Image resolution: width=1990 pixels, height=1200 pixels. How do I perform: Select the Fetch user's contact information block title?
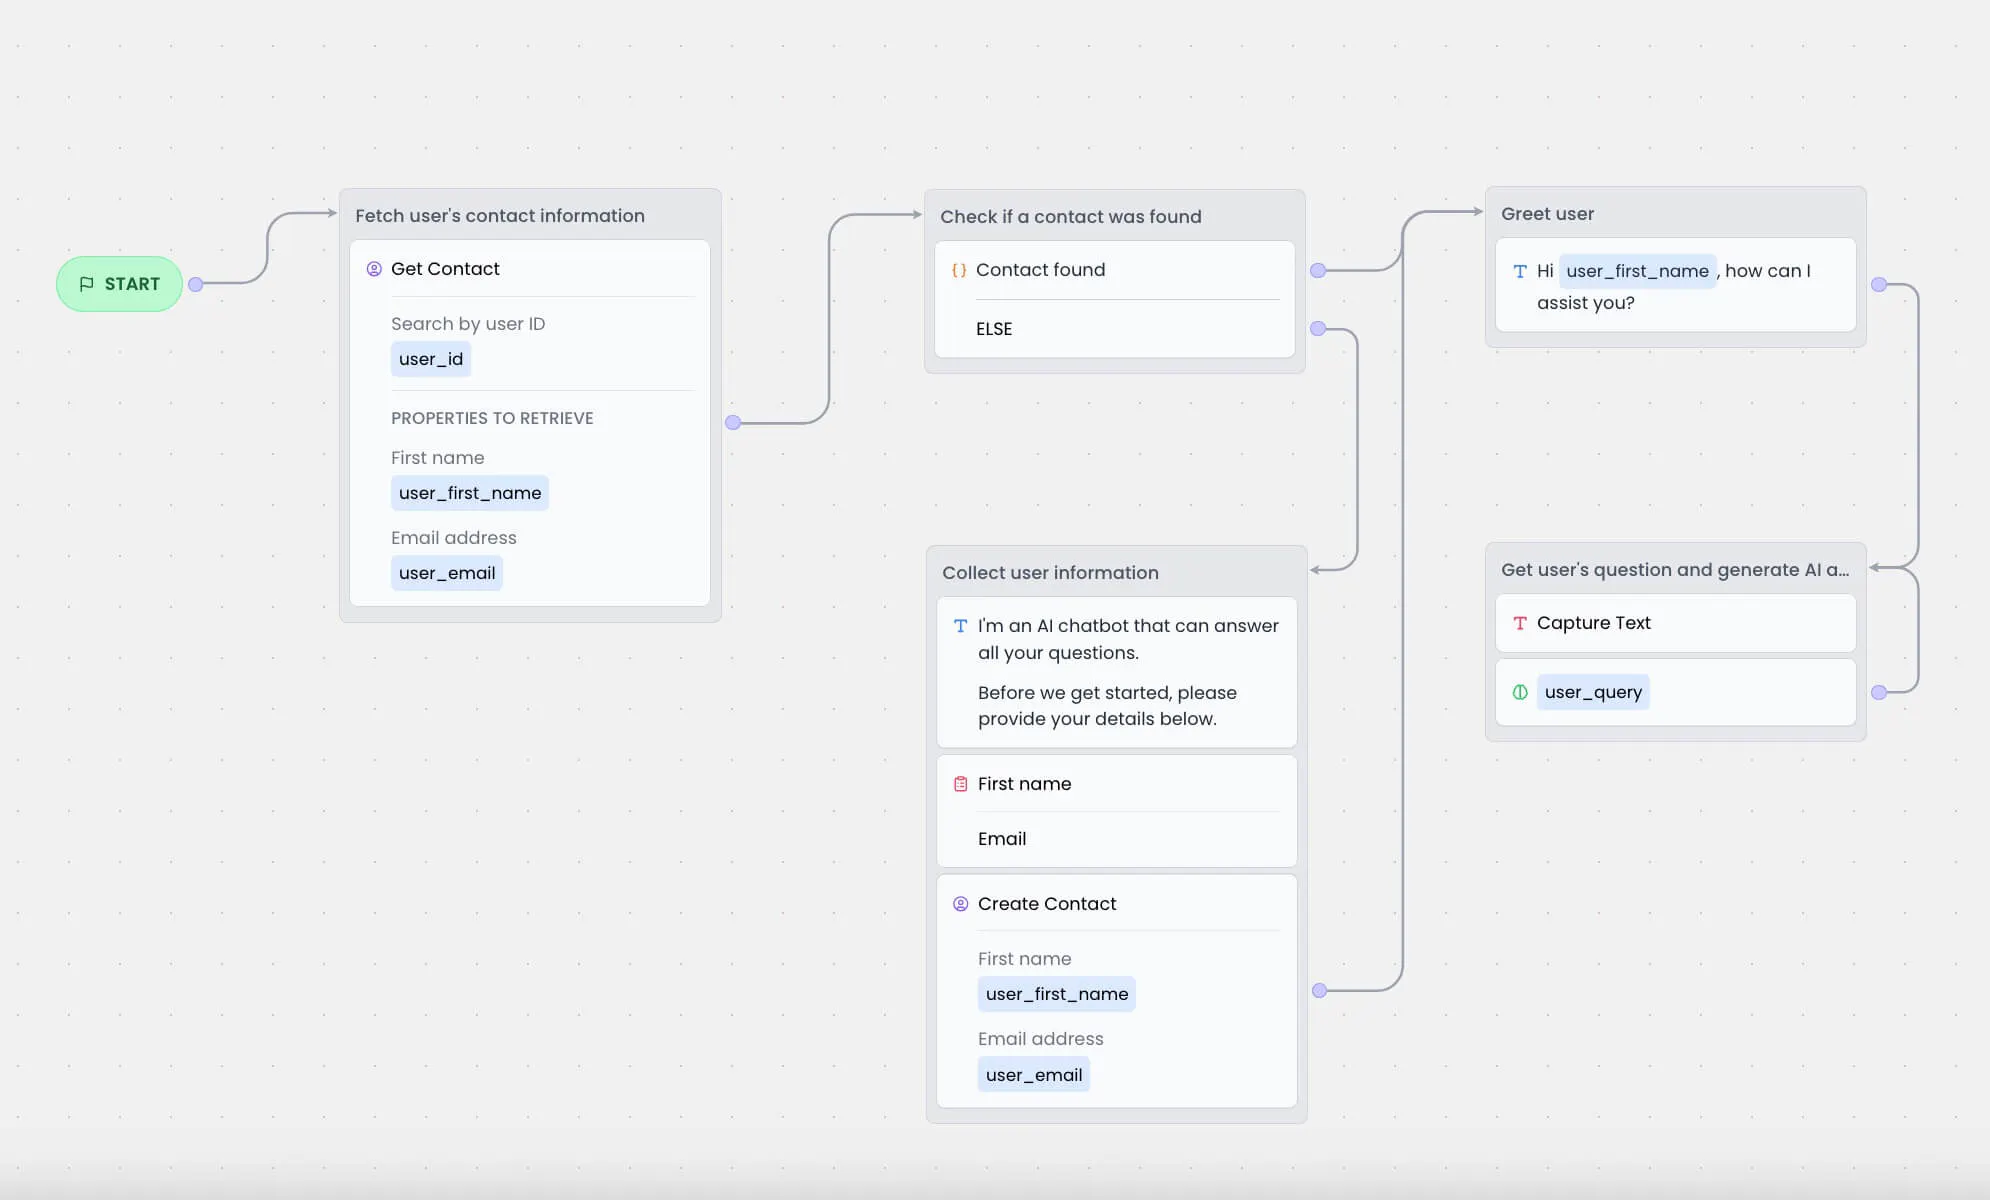[x=500, y=216]
